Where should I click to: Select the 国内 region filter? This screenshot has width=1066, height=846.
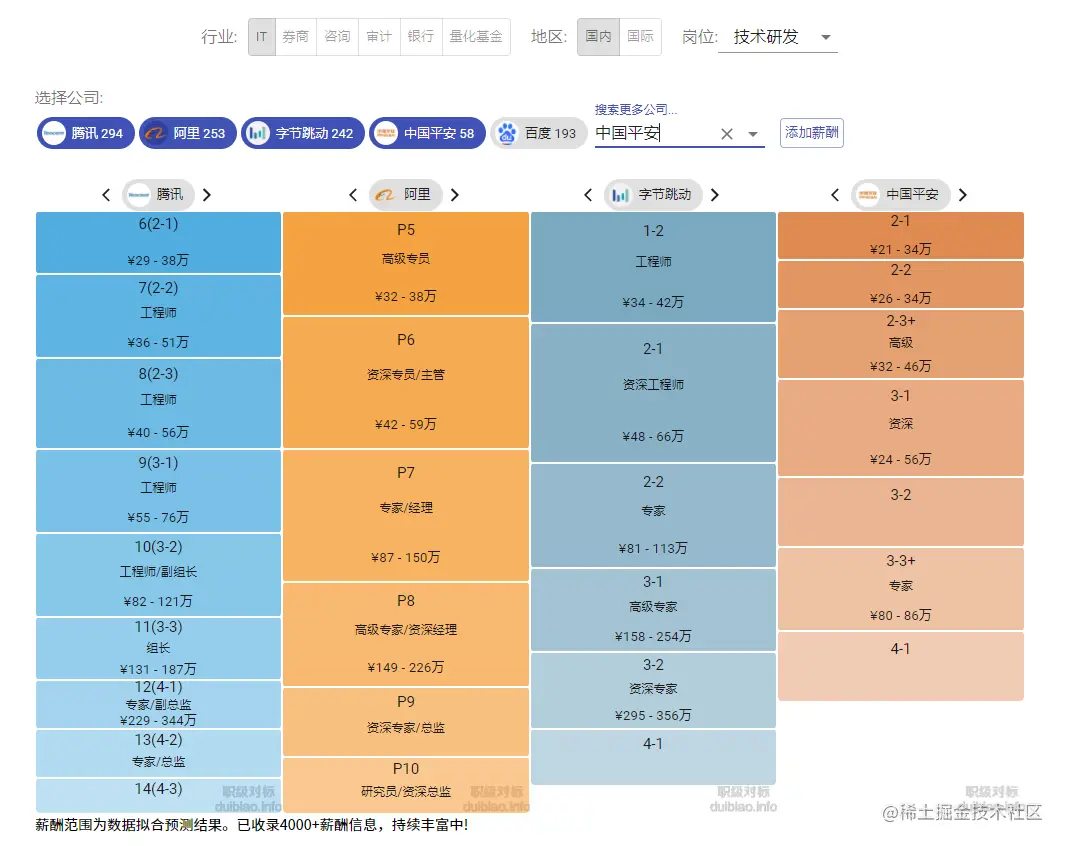(598, 37)
